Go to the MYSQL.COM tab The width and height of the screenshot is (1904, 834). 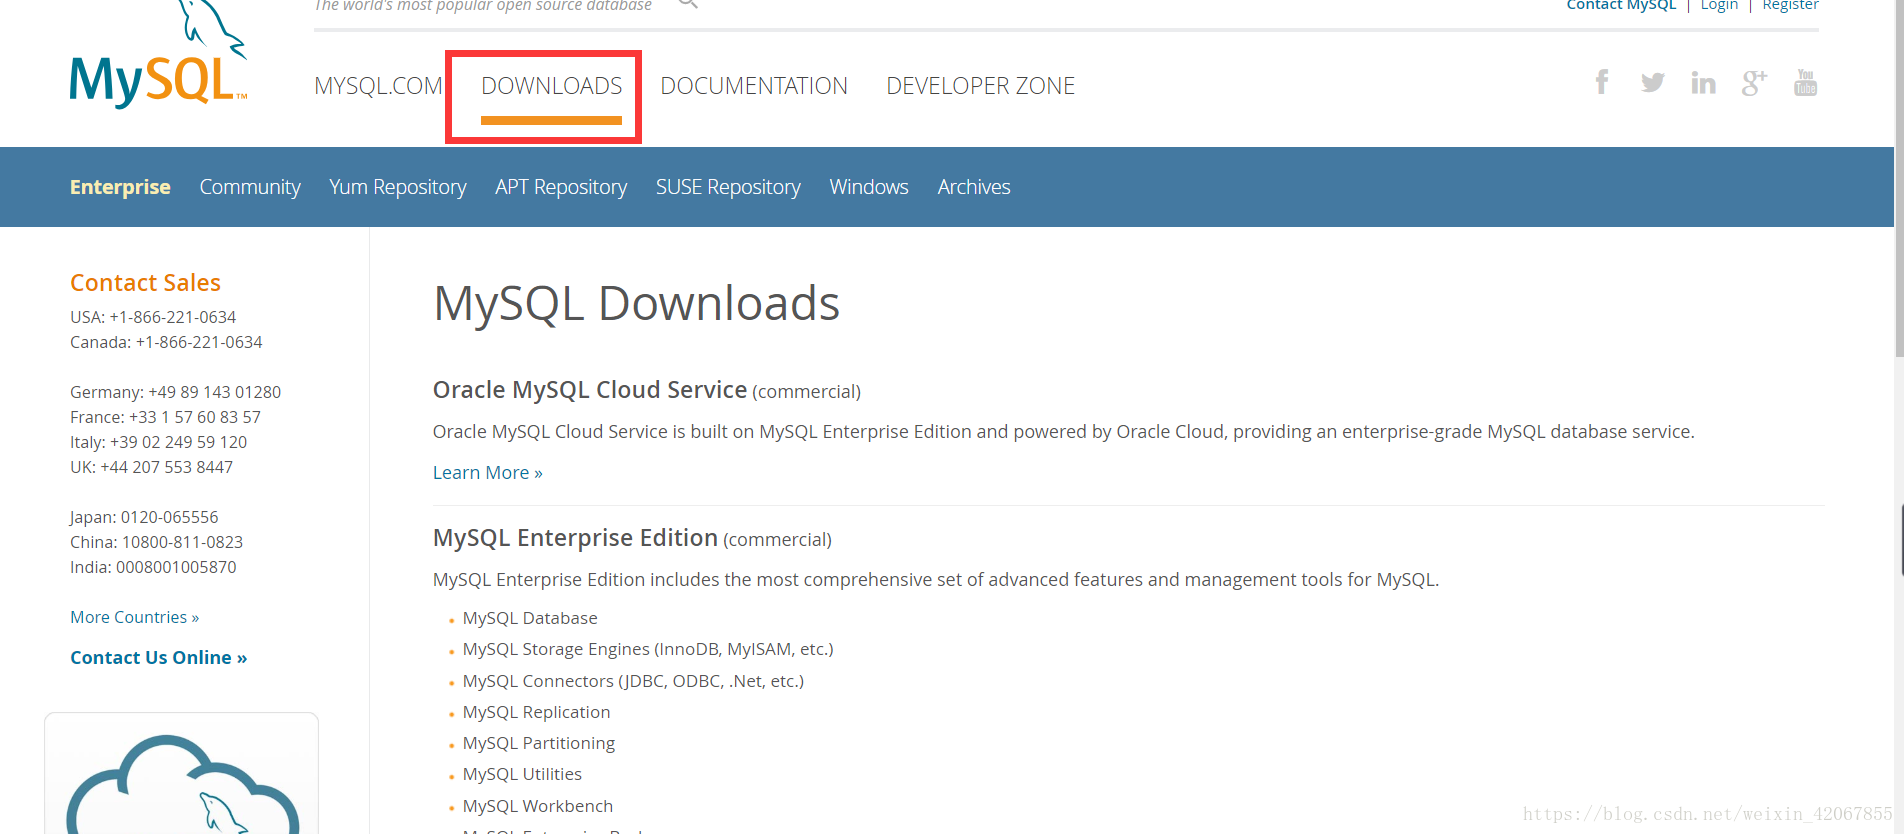(378, 86)
